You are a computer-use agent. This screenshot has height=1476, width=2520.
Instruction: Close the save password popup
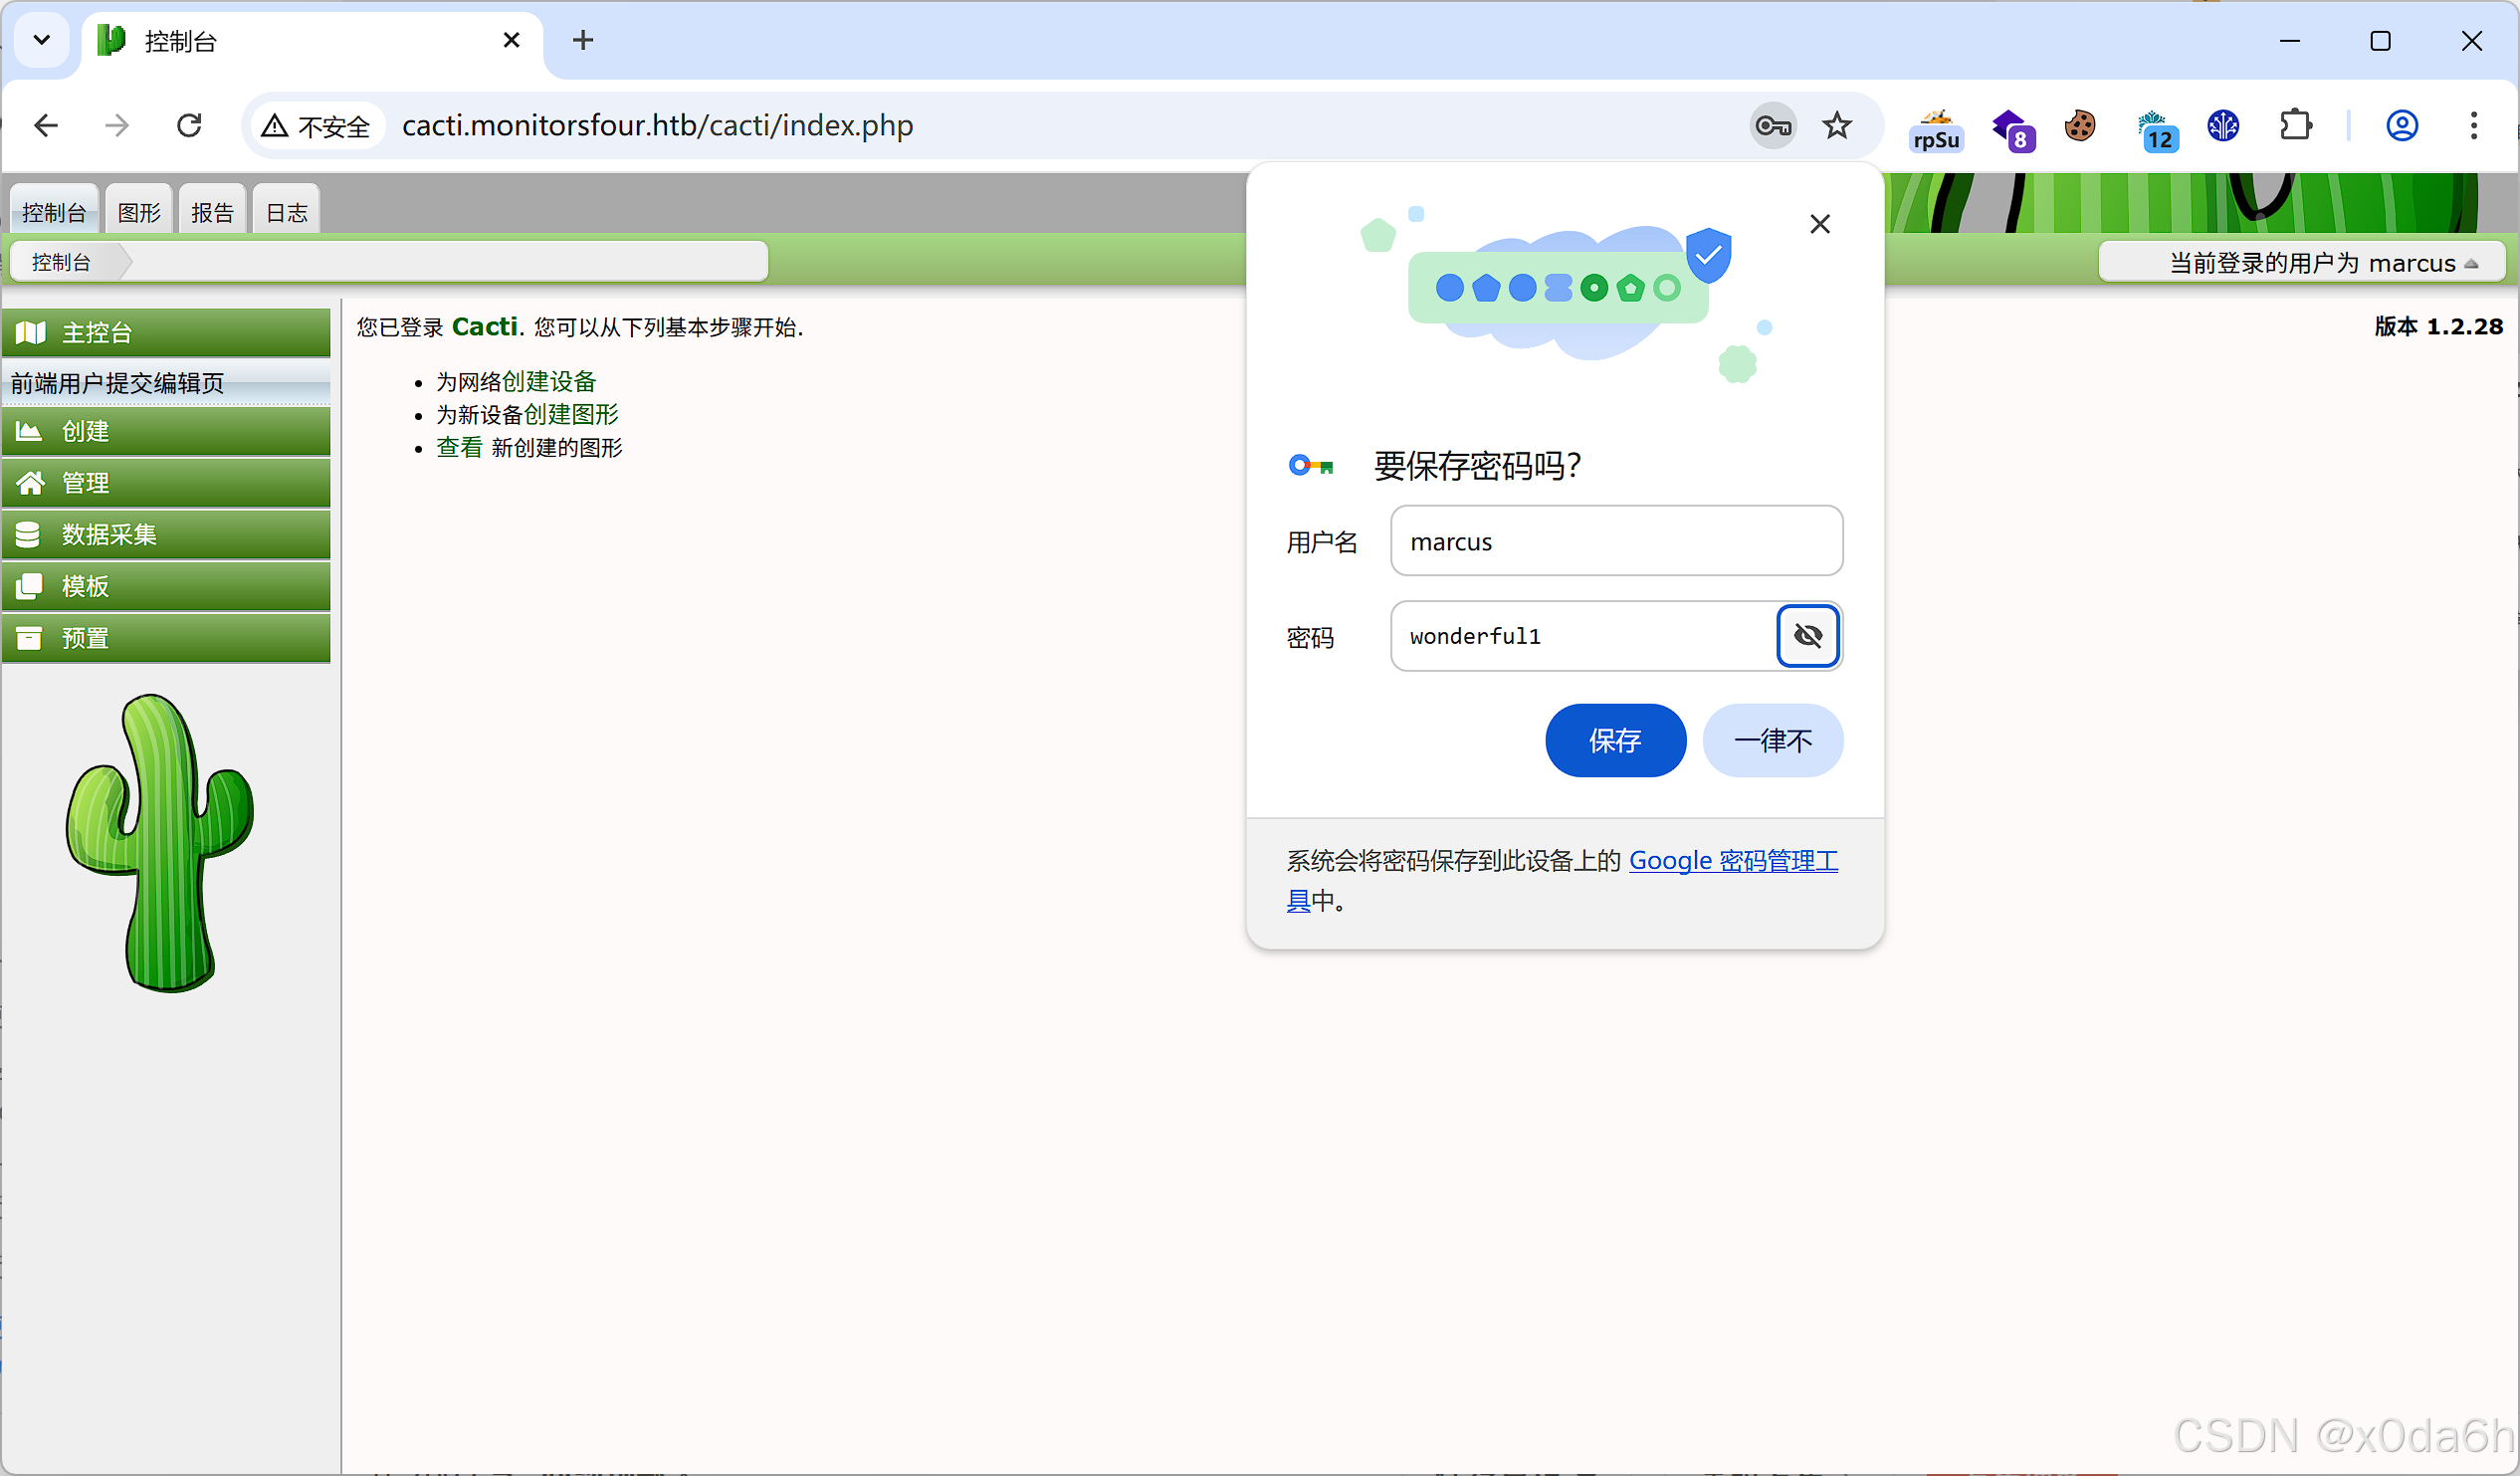click(1819, 224)
